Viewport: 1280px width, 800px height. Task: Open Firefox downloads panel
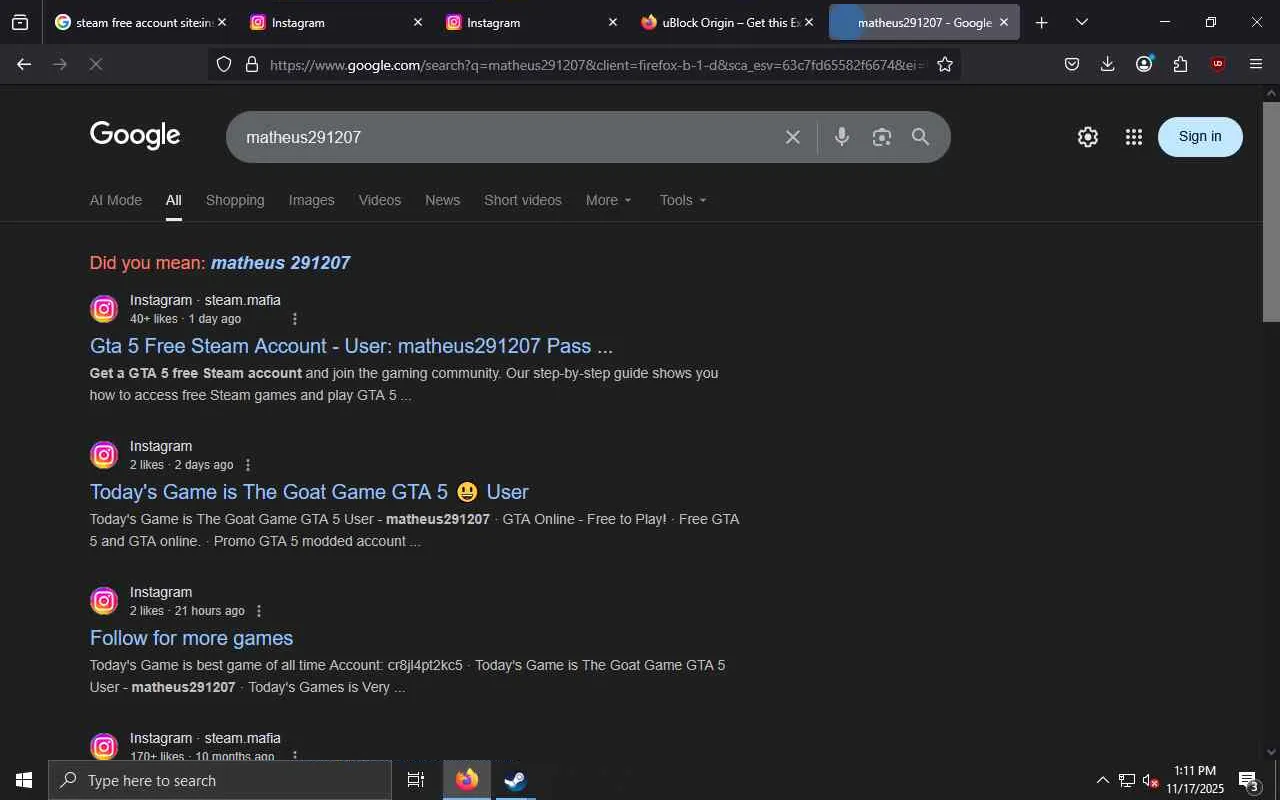pos(1107,64)
